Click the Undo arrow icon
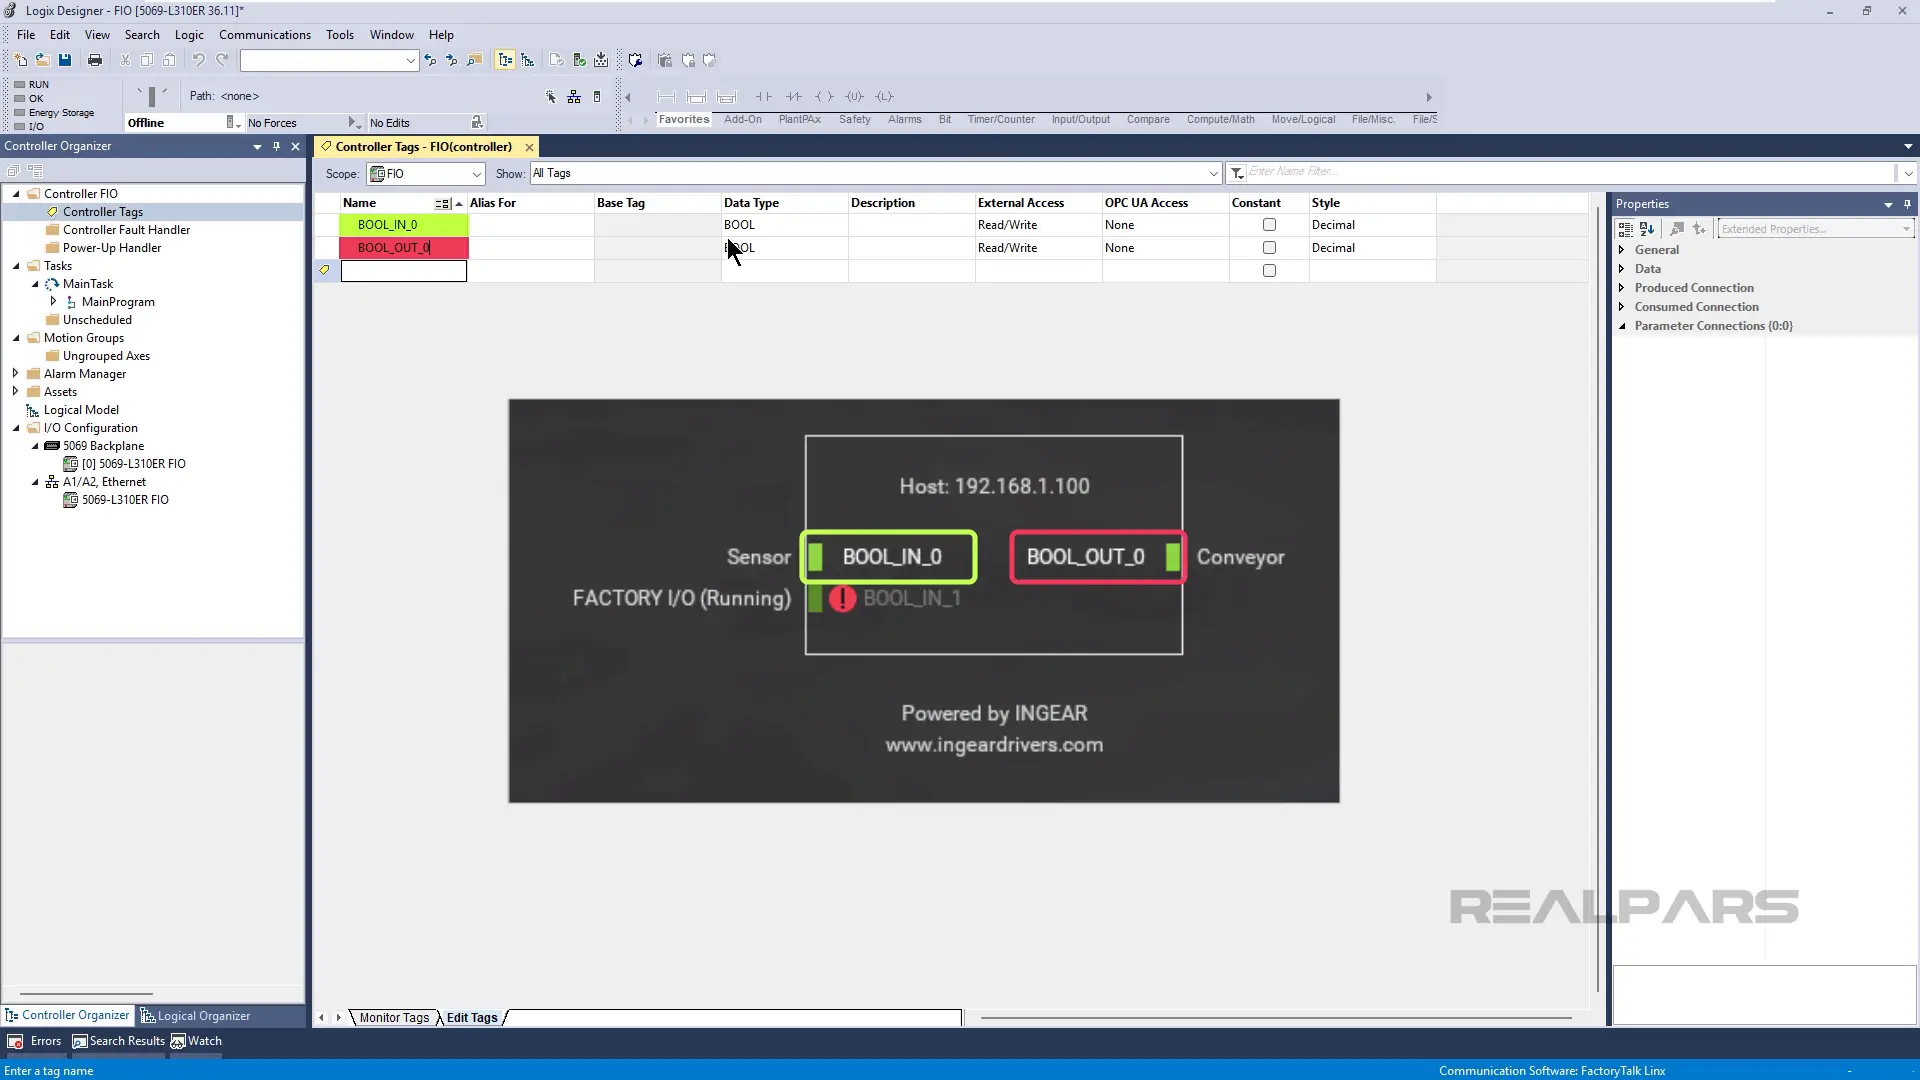Image resolution: width=1920 pixels, height=1080 pixels. pyautogui.click(x=198, y=60)
